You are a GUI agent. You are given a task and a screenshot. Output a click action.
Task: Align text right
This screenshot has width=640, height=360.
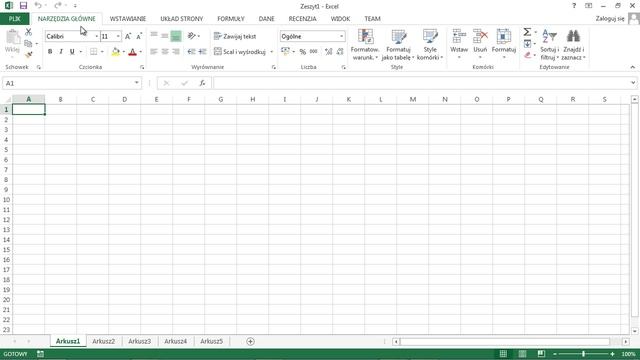[x=176, y=52]
